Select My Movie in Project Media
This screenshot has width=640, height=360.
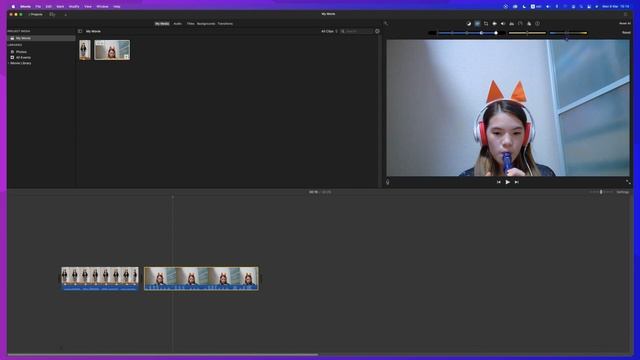41,38
